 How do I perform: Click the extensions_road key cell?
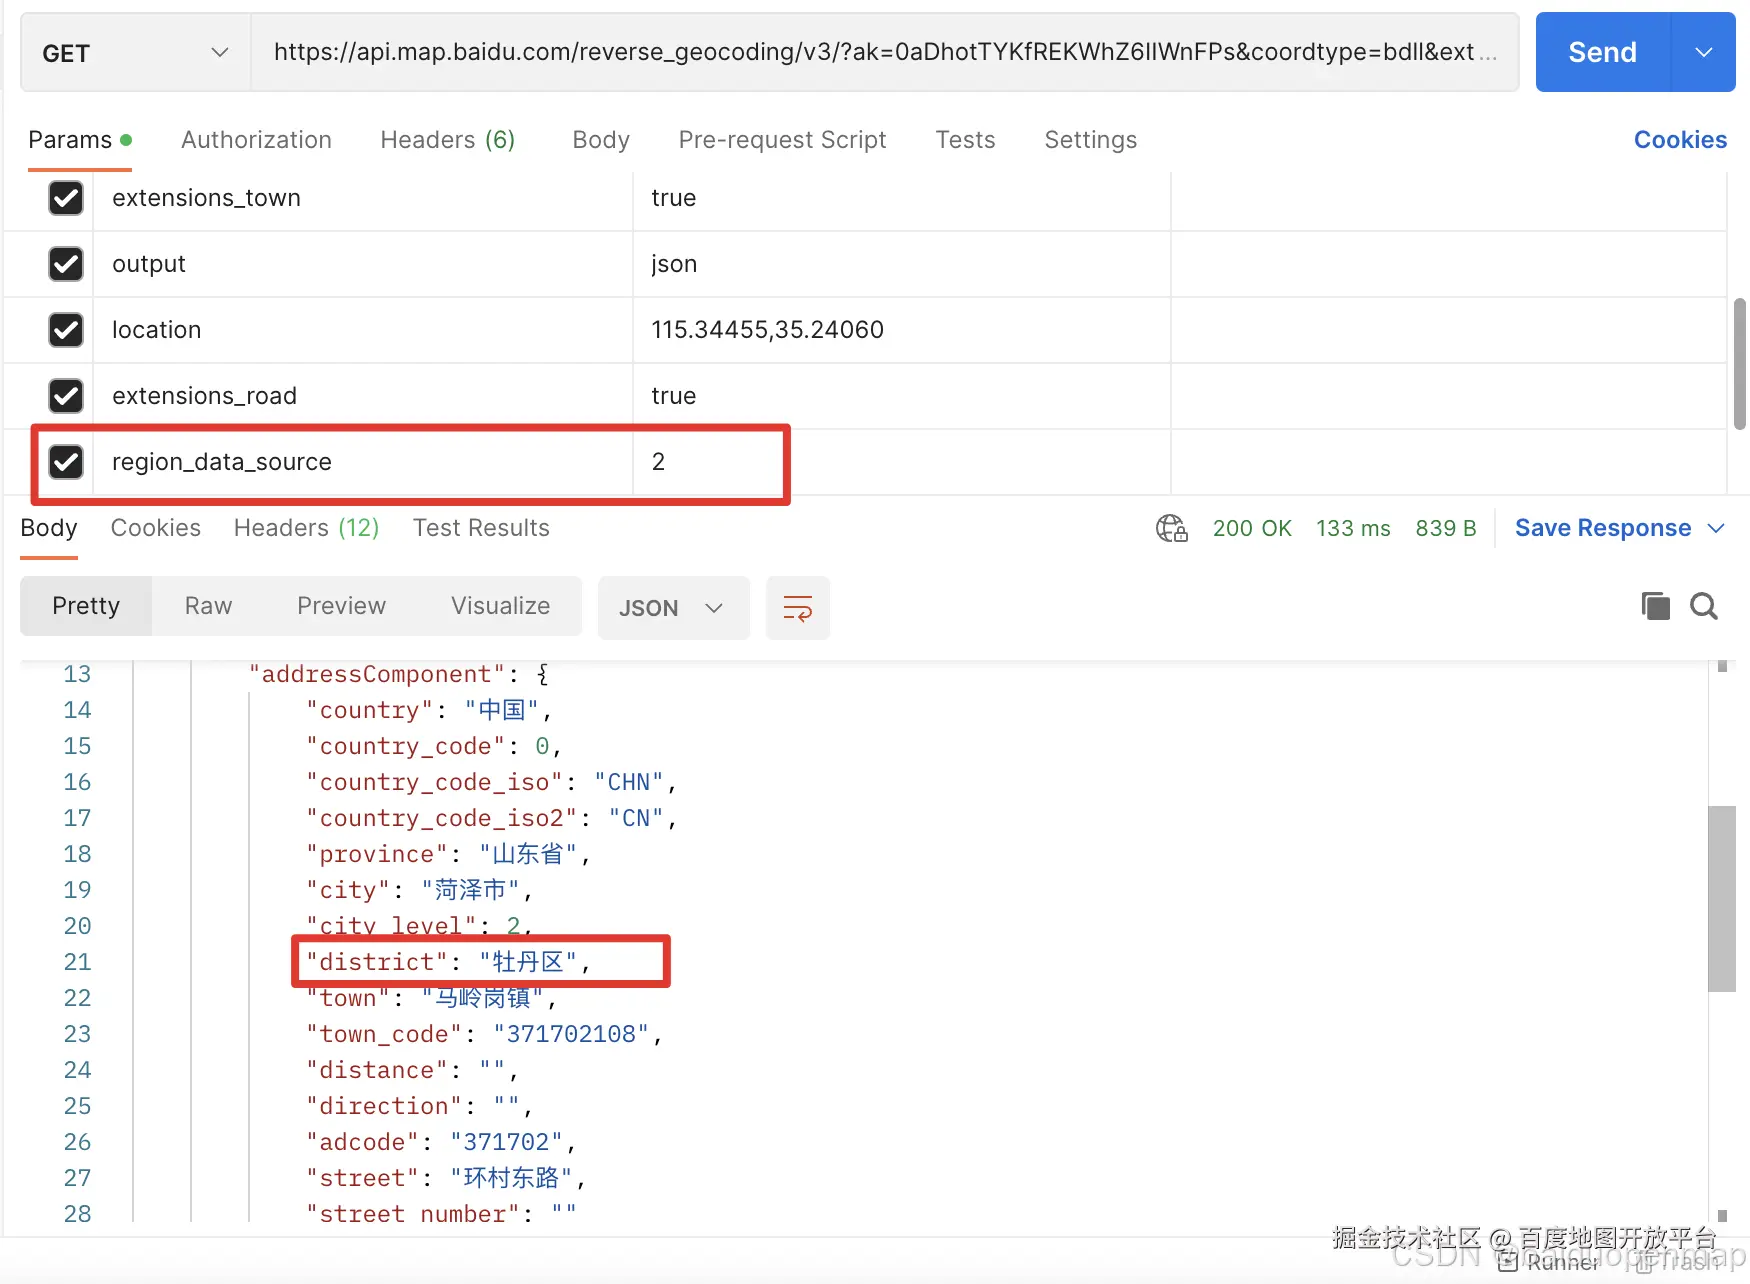[363, 396]
